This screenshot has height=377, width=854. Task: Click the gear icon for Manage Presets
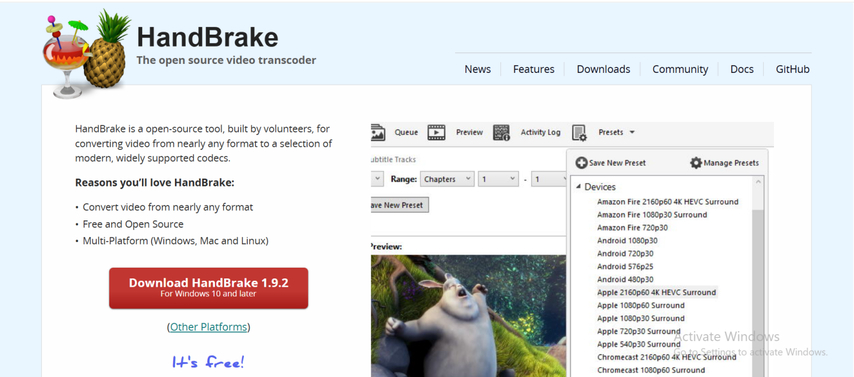696,163
